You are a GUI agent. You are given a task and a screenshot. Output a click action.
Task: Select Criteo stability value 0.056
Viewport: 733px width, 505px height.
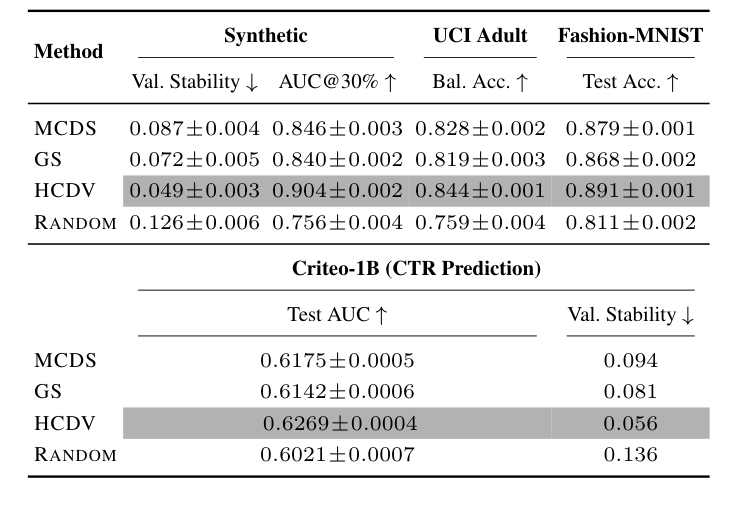(630, 423)
